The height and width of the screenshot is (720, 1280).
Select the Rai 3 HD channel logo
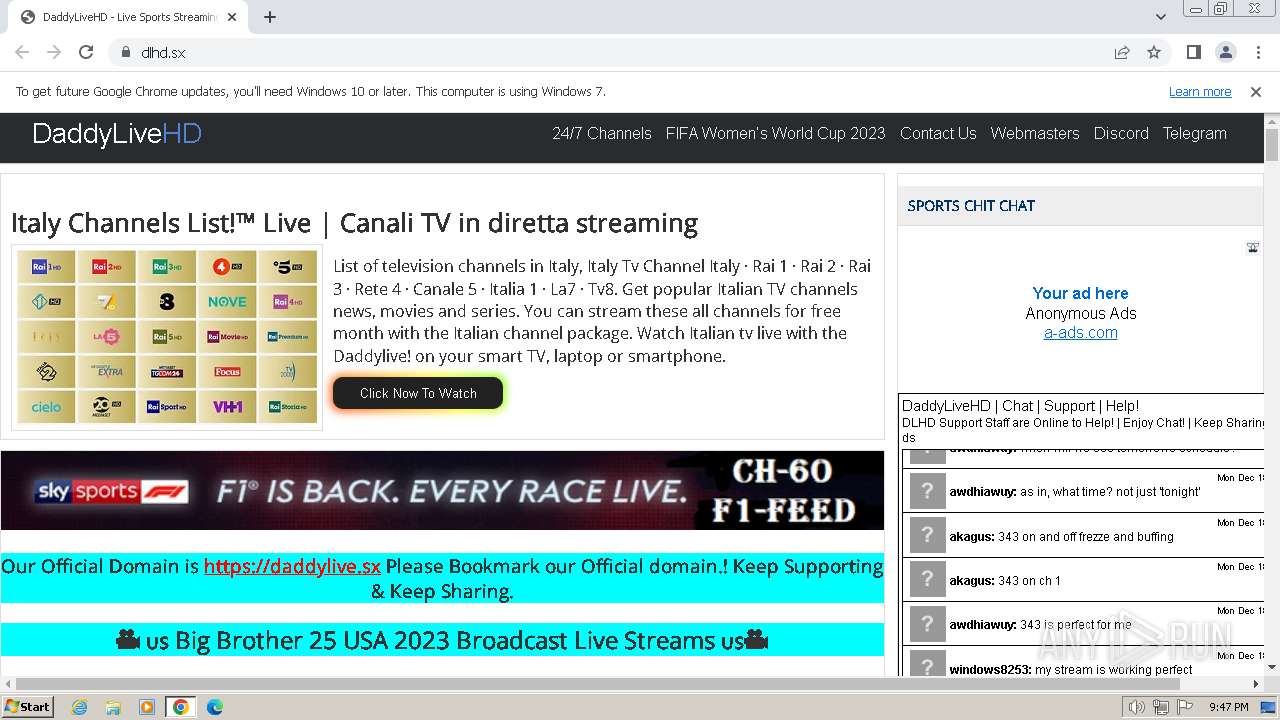(167, 267)
